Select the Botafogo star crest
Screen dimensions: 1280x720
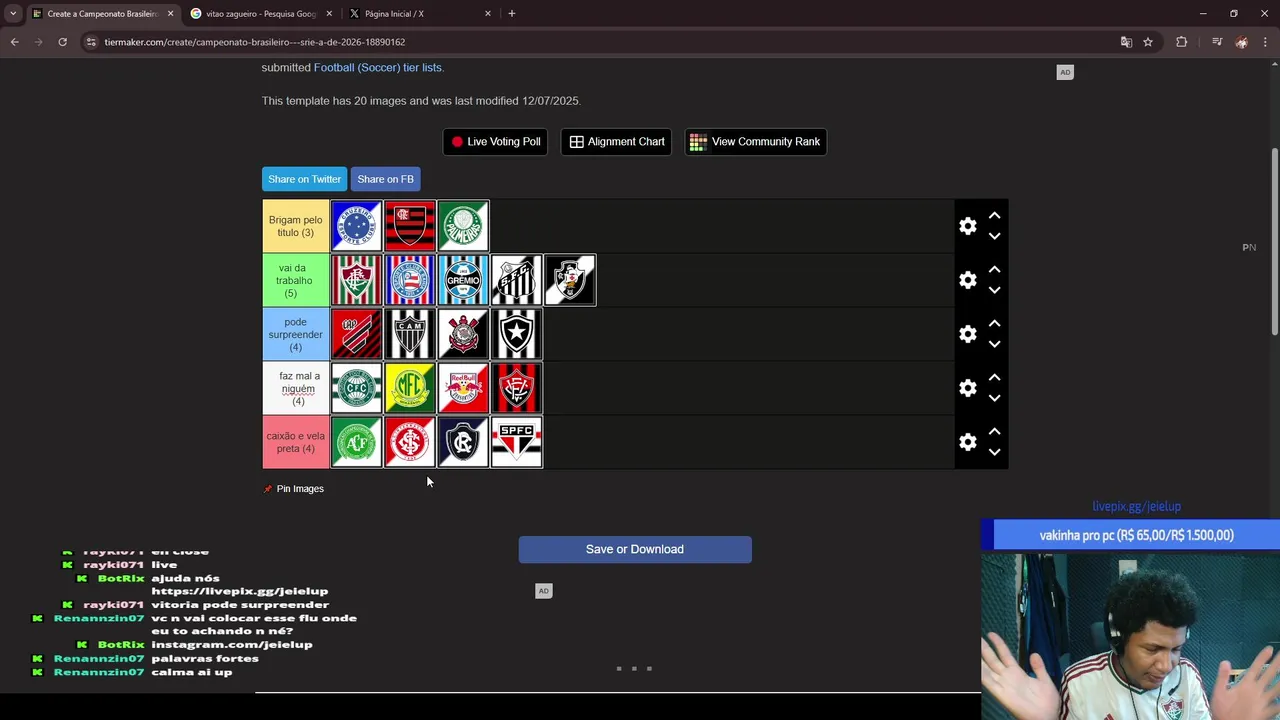coord(517,334)
